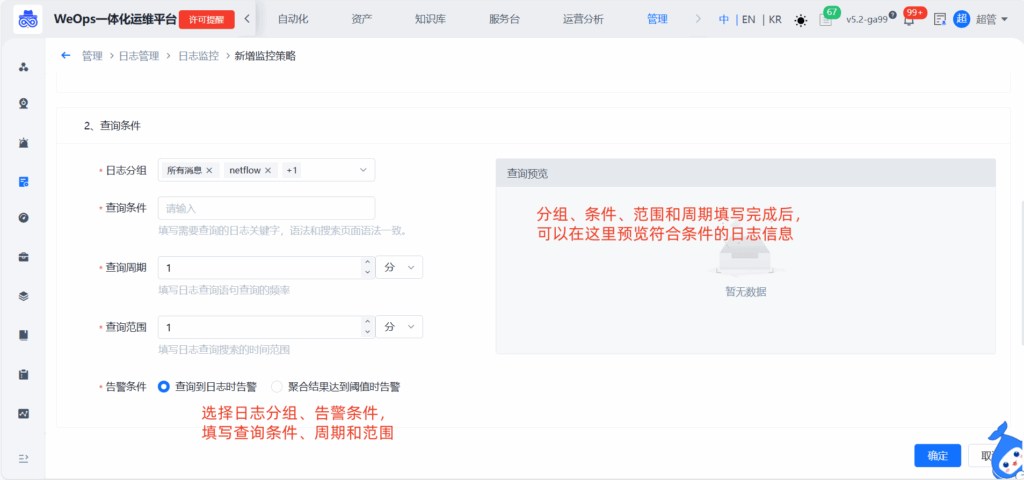This screenshot has width=1024, height=480.
Task: Click the 查询条件 input field
Action: 266,208
